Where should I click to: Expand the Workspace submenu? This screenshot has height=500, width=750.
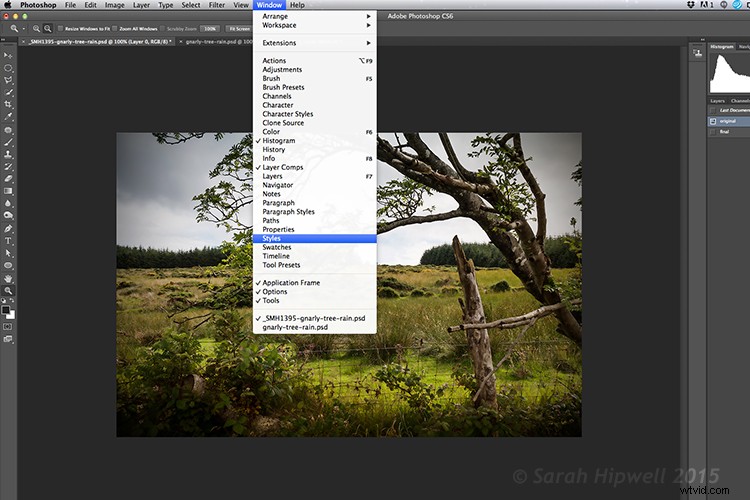pyautogui.click(x=315, y=25)
